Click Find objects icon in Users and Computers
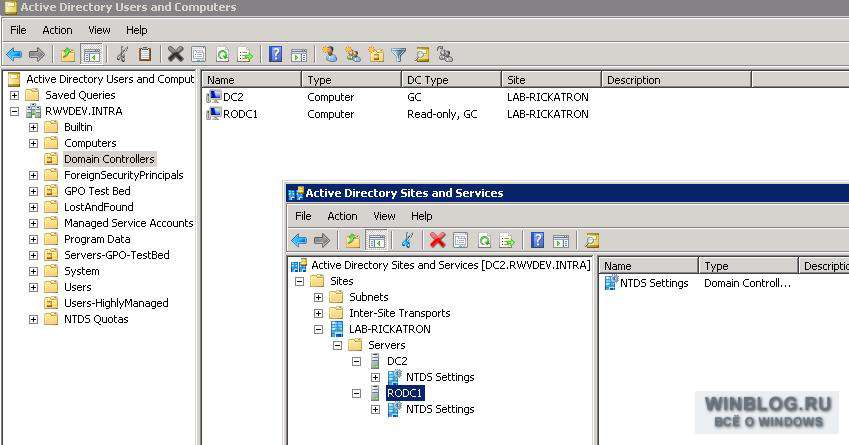The width and height of the screenshot is (849, 445). coord(422,55)
